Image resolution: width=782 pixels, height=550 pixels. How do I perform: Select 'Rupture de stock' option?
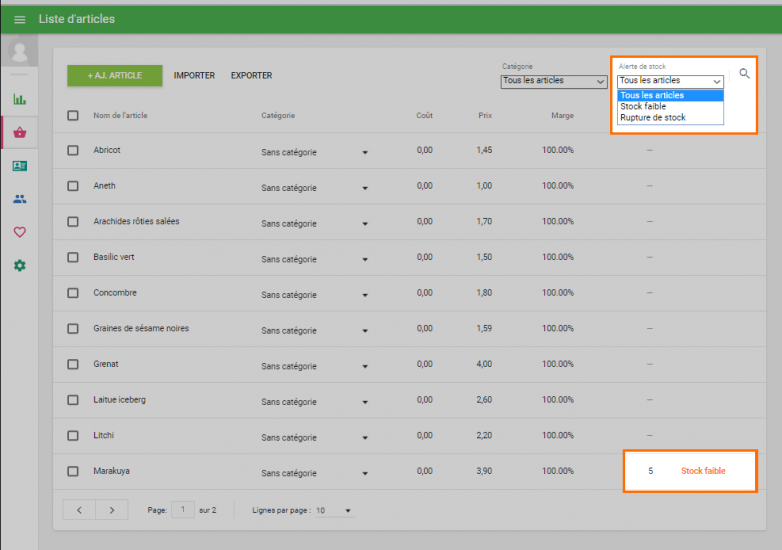pyautogui.click(x=652, y=117)
